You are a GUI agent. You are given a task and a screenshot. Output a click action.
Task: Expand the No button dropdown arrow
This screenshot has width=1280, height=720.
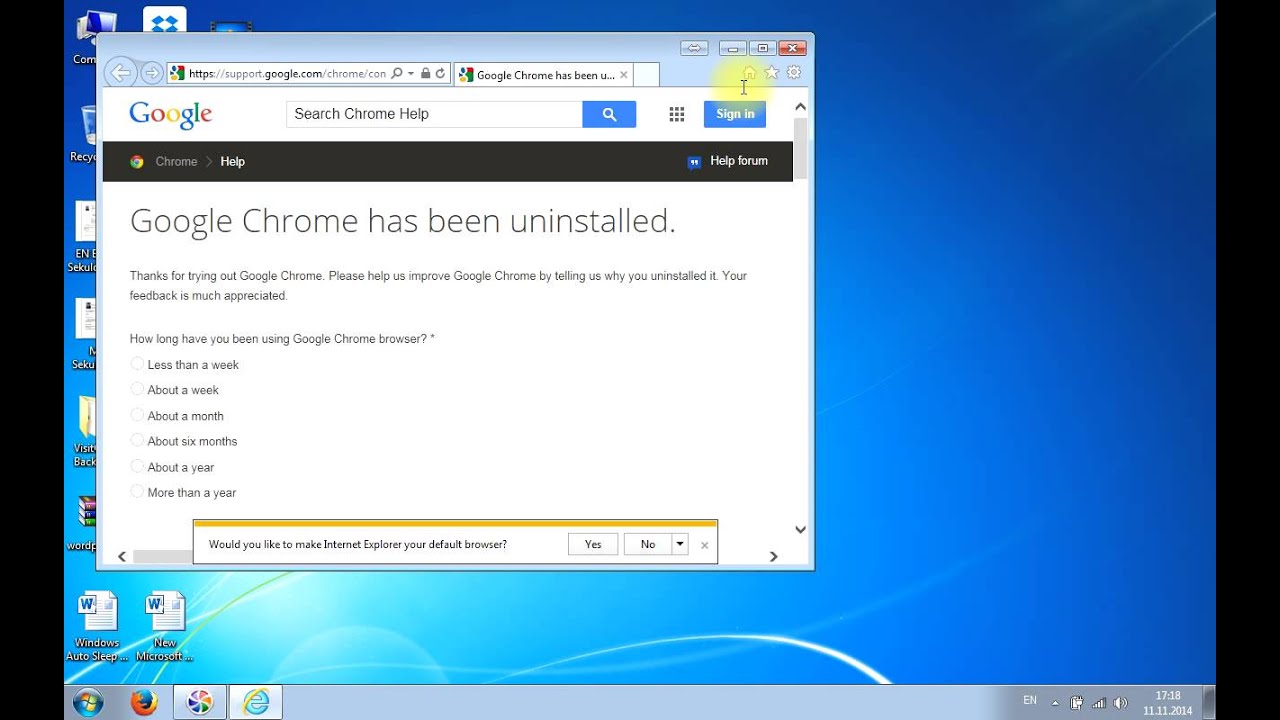(x=680, y=544)
